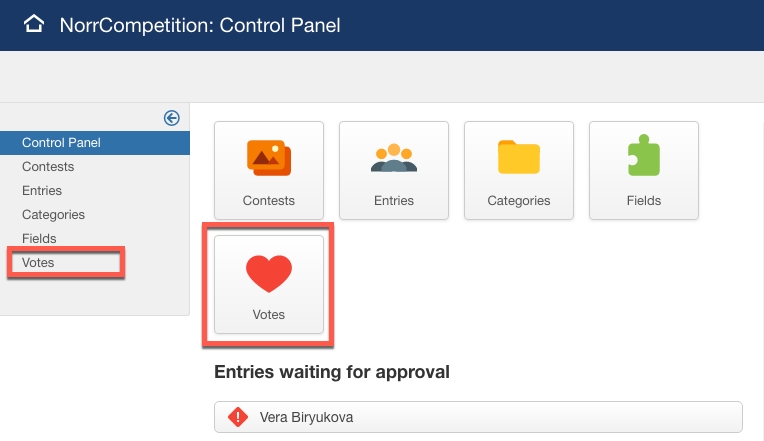Click the red heart Votes icon
This screenshot has width=764, height=441.
(x=269, y=272)
